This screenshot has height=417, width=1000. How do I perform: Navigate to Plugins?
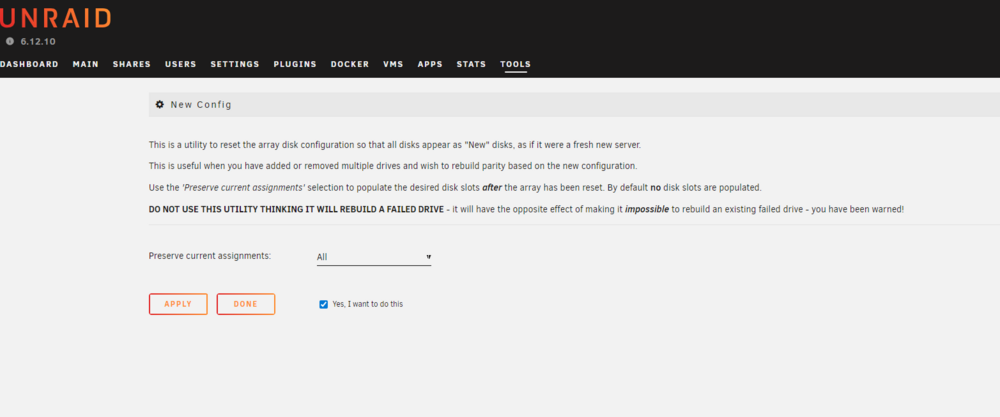295,64
